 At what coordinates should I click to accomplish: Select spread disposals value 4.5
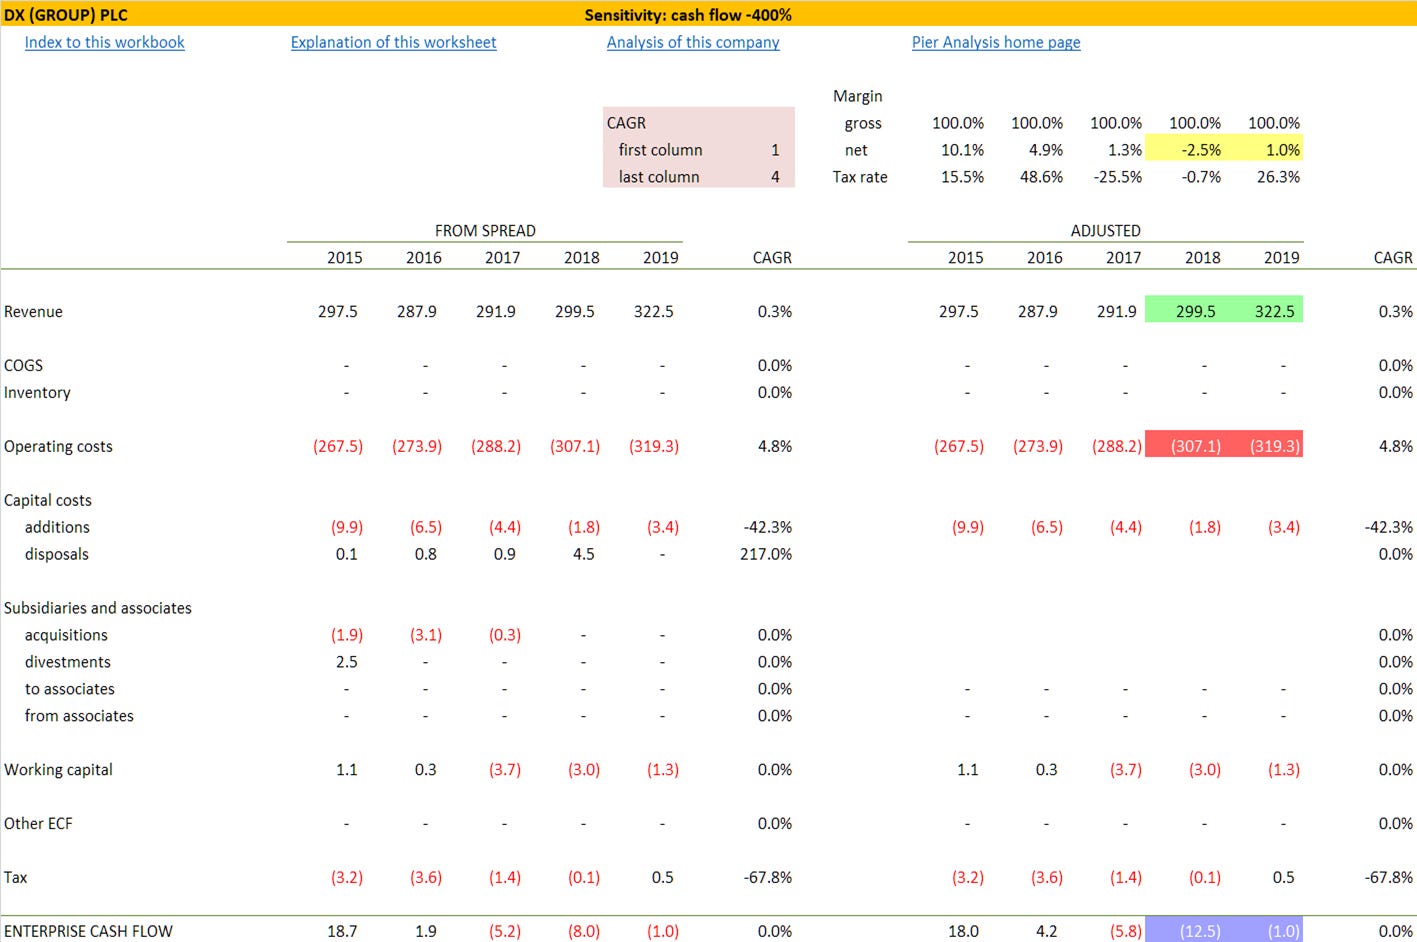[584, 555]
